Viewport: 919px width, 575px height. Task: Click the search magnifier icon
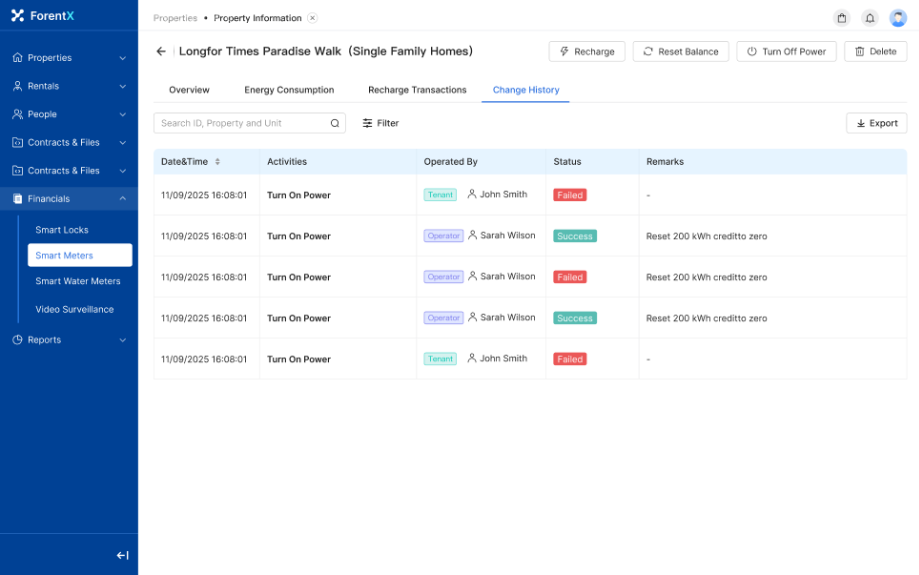tap(335, 123)
